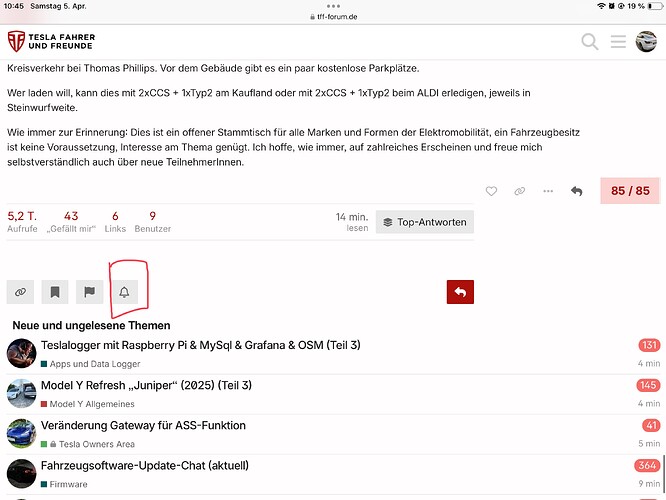Reply to post with grey arrow icon

576,191
